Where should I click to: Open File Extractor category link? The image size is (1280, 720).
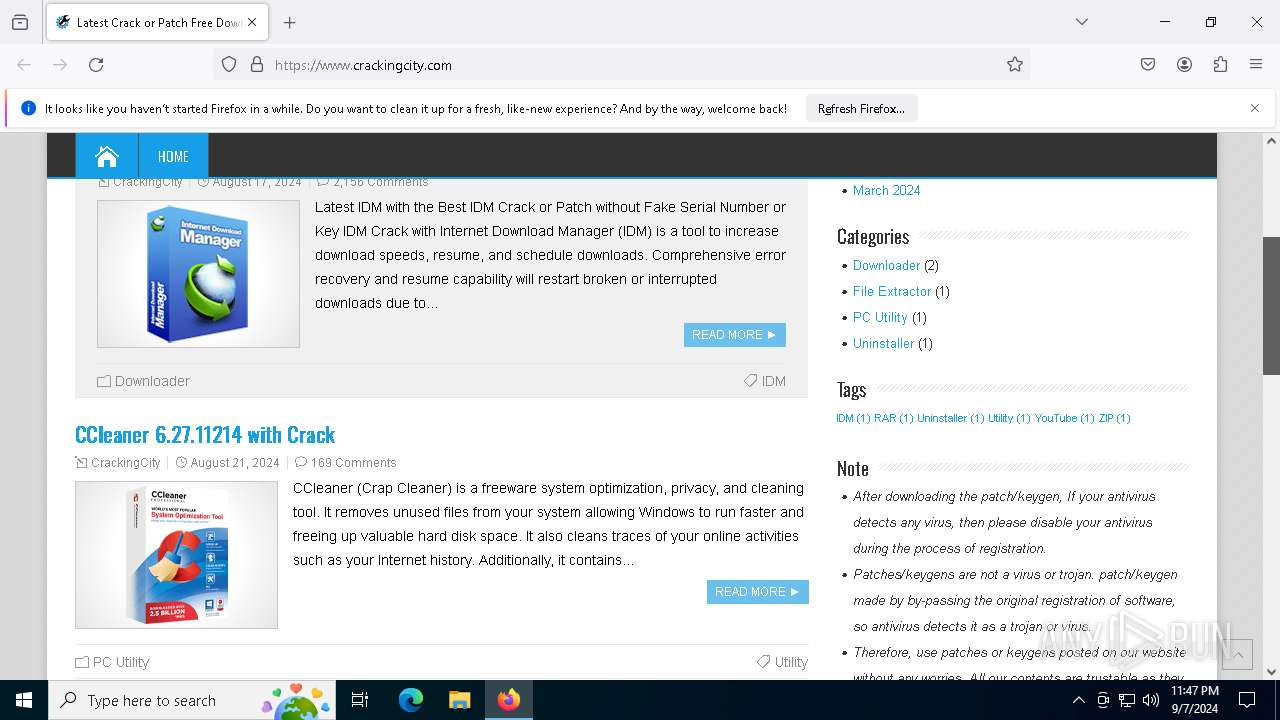(892, 291)
